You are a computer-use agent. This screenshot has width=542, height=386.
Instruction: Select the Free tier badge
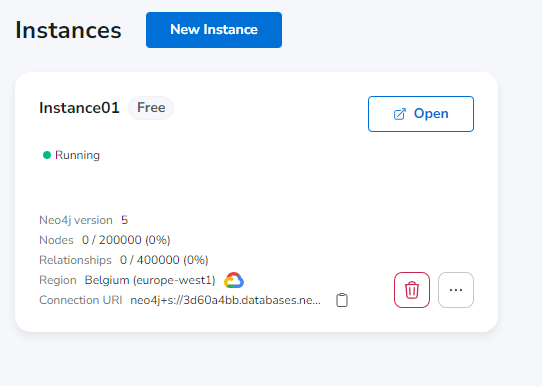(x=151, y=108)
